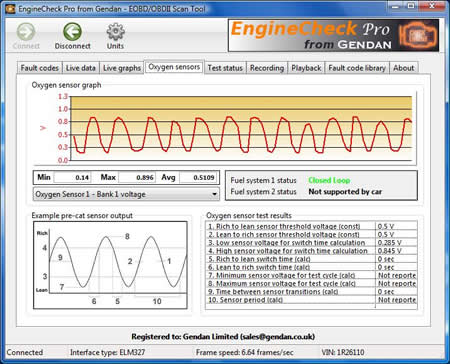Screen dimensions: 450x364
Task: Select the Oxygen sensors tab
Action: [174, 67]
